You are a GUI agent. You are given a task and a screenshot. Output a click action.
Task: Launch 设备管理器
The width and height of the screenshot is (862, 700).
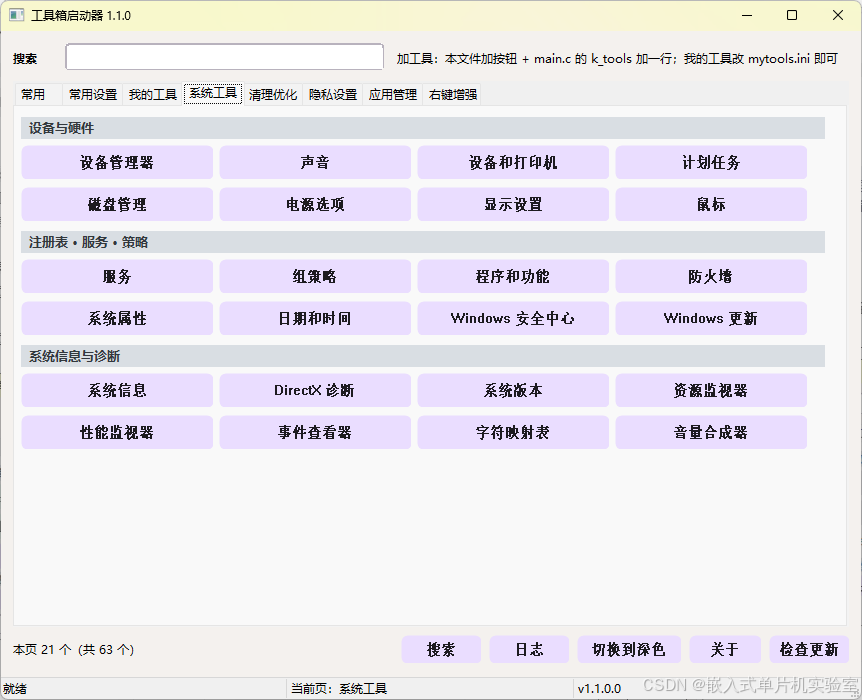pyautogui.click(x=117, y=162)
